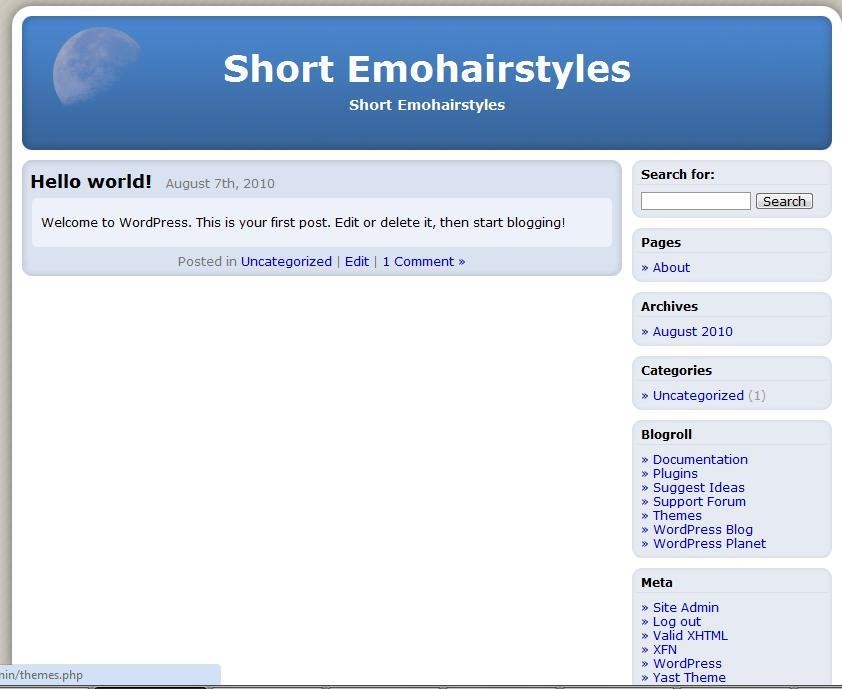This screenshot has width=842, height=689.
Task: Visit the WordPress Planet link
Action: click(709, 544)
